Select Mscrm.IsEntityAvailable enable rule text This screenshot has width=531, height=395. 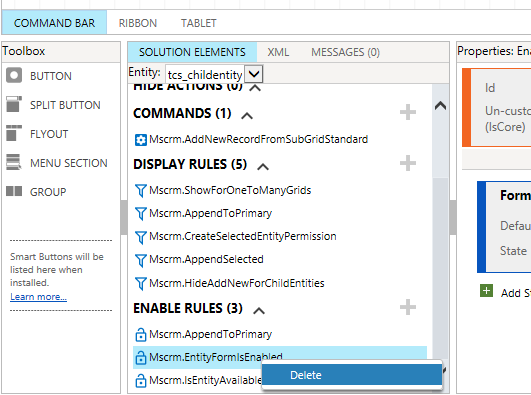[205, 380]
